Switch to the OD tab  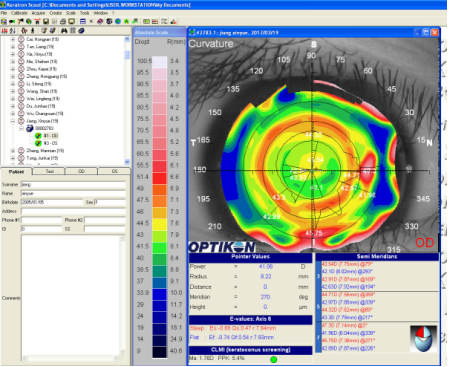click(82, 171)
